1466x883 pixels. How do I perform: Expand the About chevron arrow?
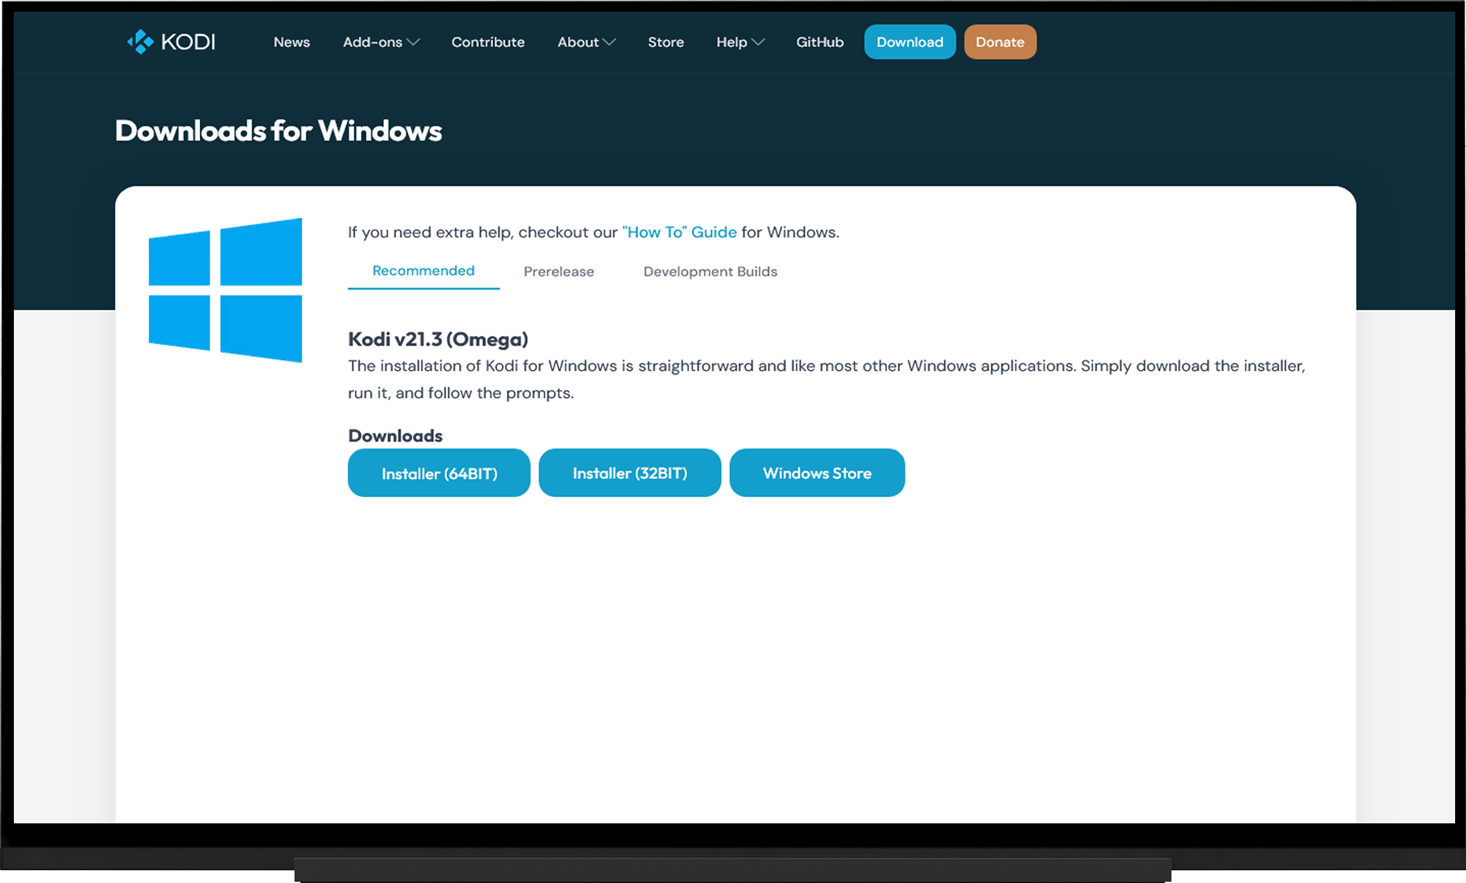609,42
